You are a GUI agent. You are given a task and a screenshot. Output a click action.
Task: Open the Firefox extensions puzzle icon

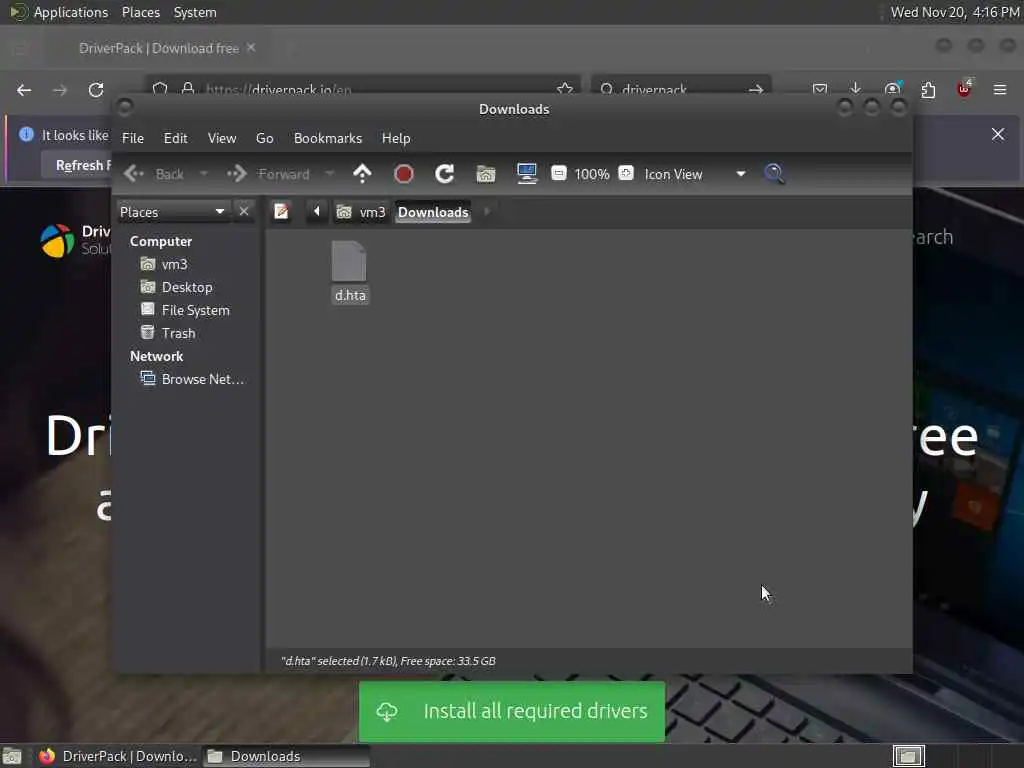point(928,89)
